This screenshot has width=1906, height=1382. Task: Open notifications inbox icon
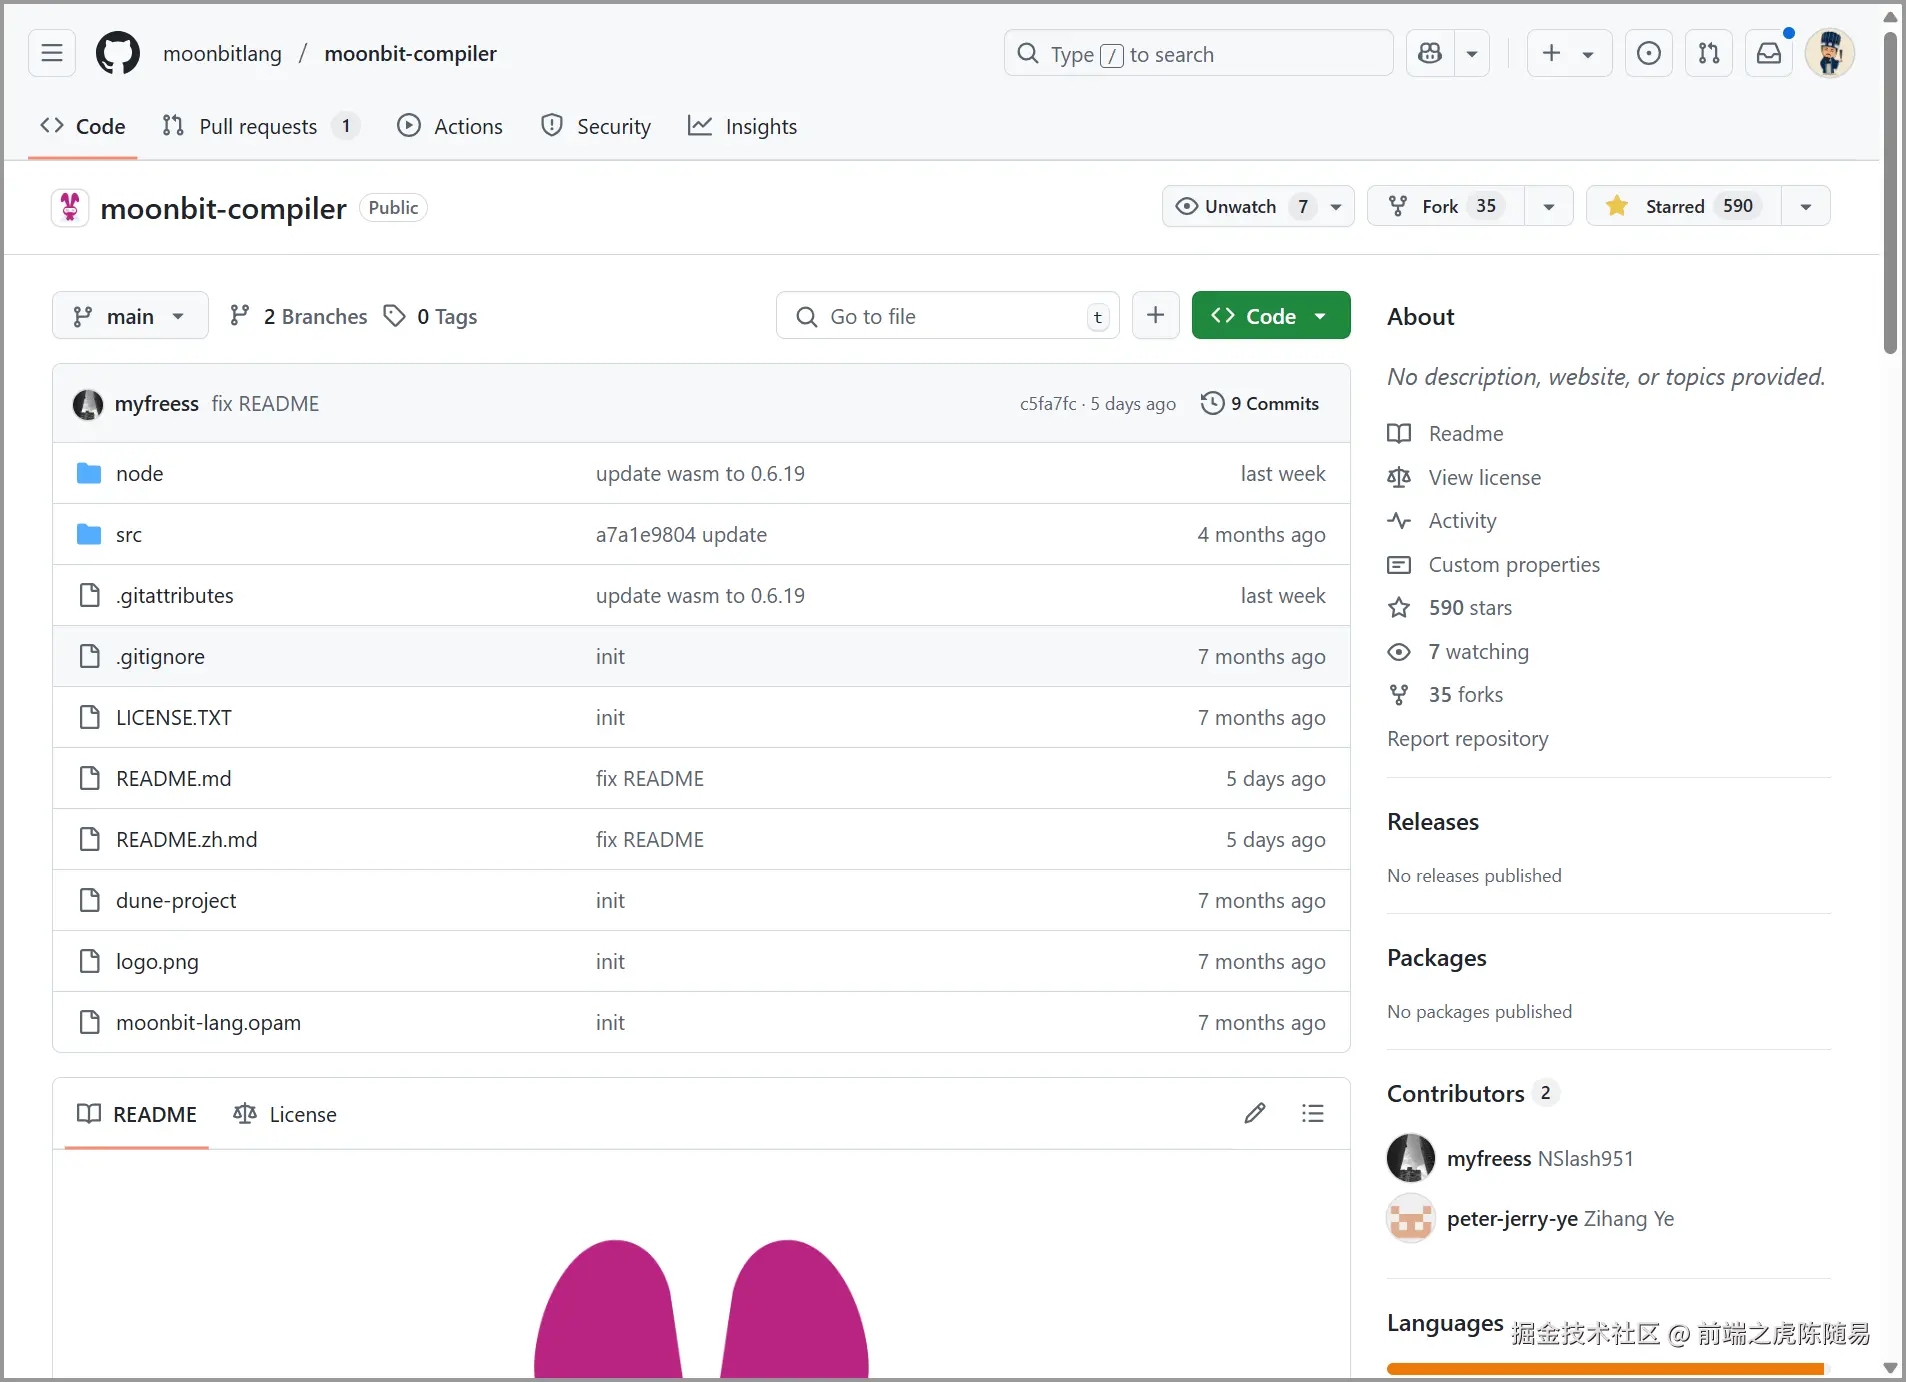pos(1769,53)
